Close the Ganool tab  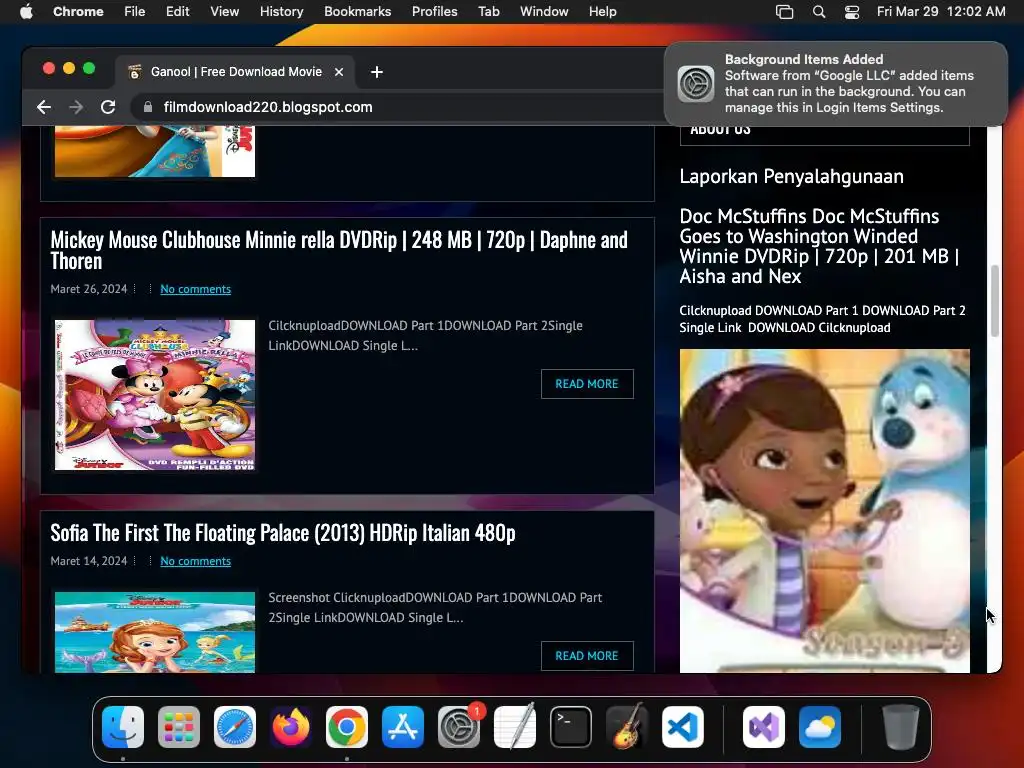339,72
